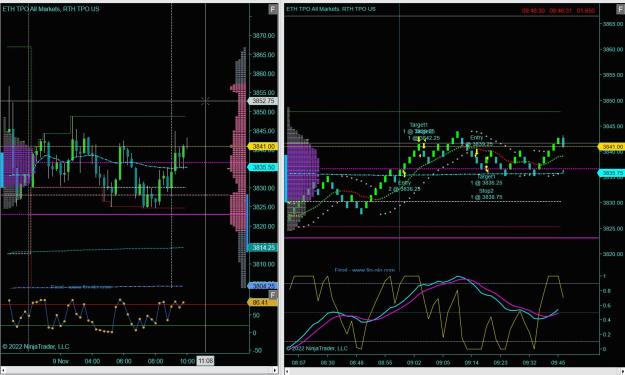Click the Target1 label above 3842.25
The height and width of the screenshot is (375, 625).
coord(418,125)
